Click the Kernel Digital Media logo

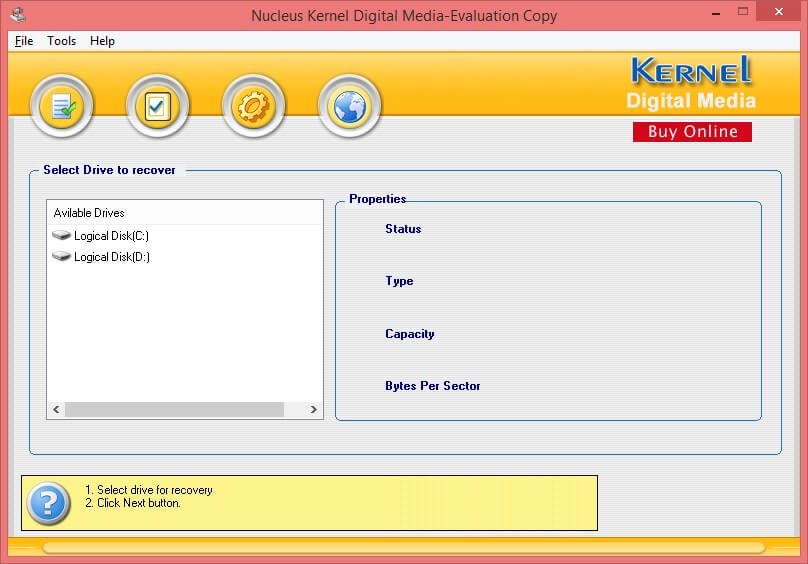click(x=691, y=84)
